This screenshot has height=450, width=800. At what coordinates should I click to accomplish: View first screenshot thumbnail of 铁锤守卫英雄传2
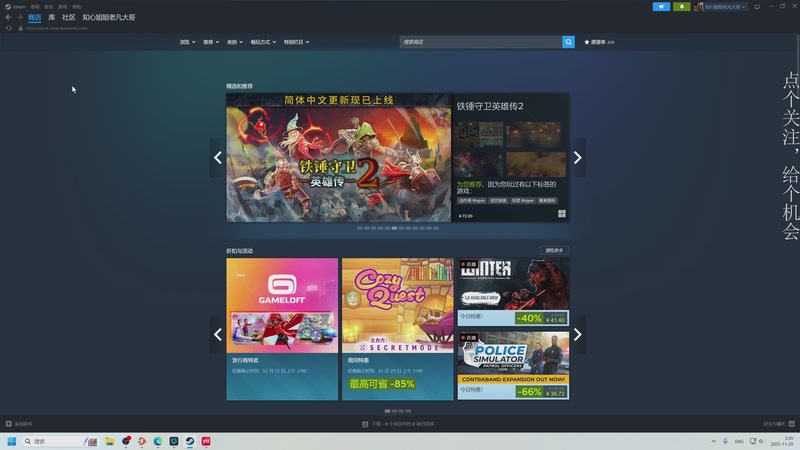tap(480, 135)
